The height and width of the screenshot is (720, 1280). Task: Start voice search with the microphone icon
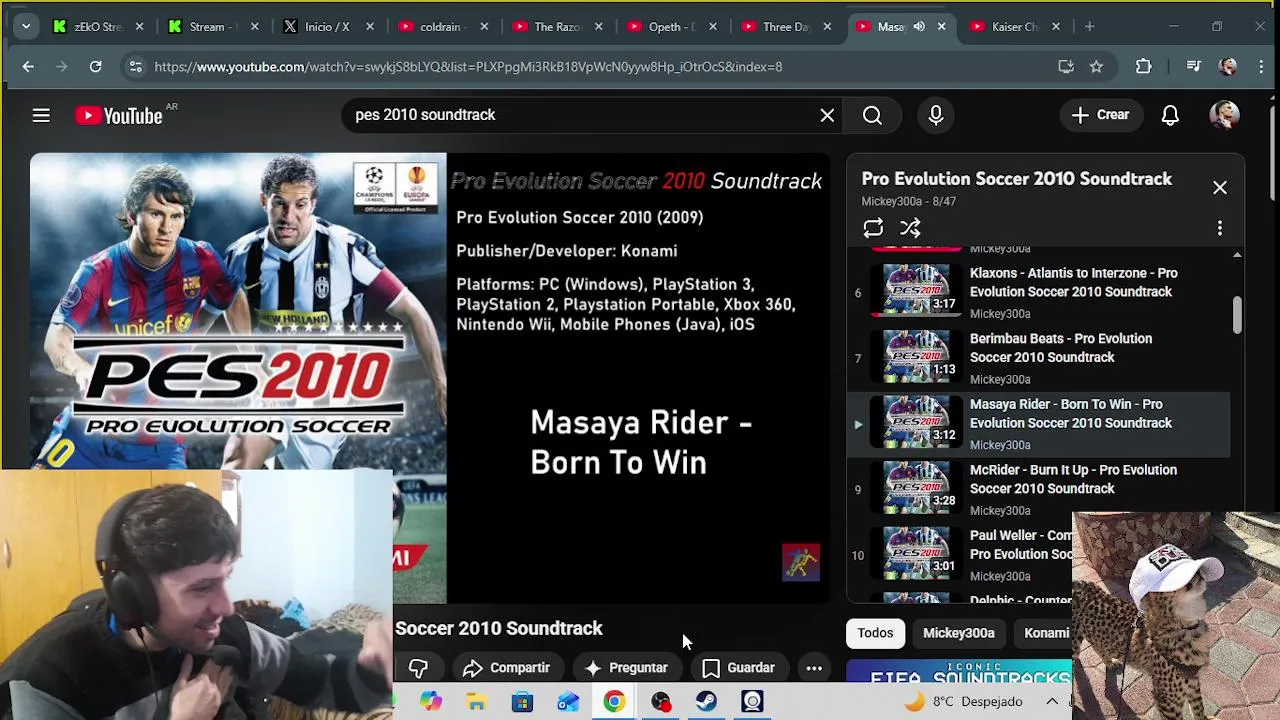pos(936,115)
